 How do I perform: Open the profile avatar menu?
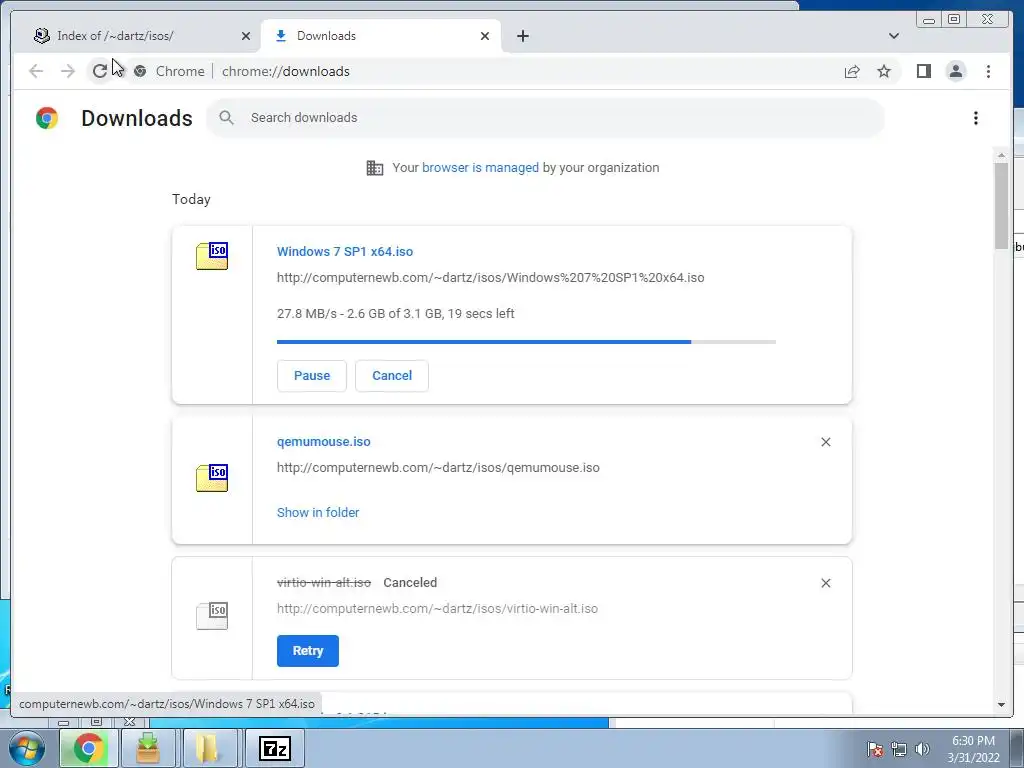click(955, 71)
